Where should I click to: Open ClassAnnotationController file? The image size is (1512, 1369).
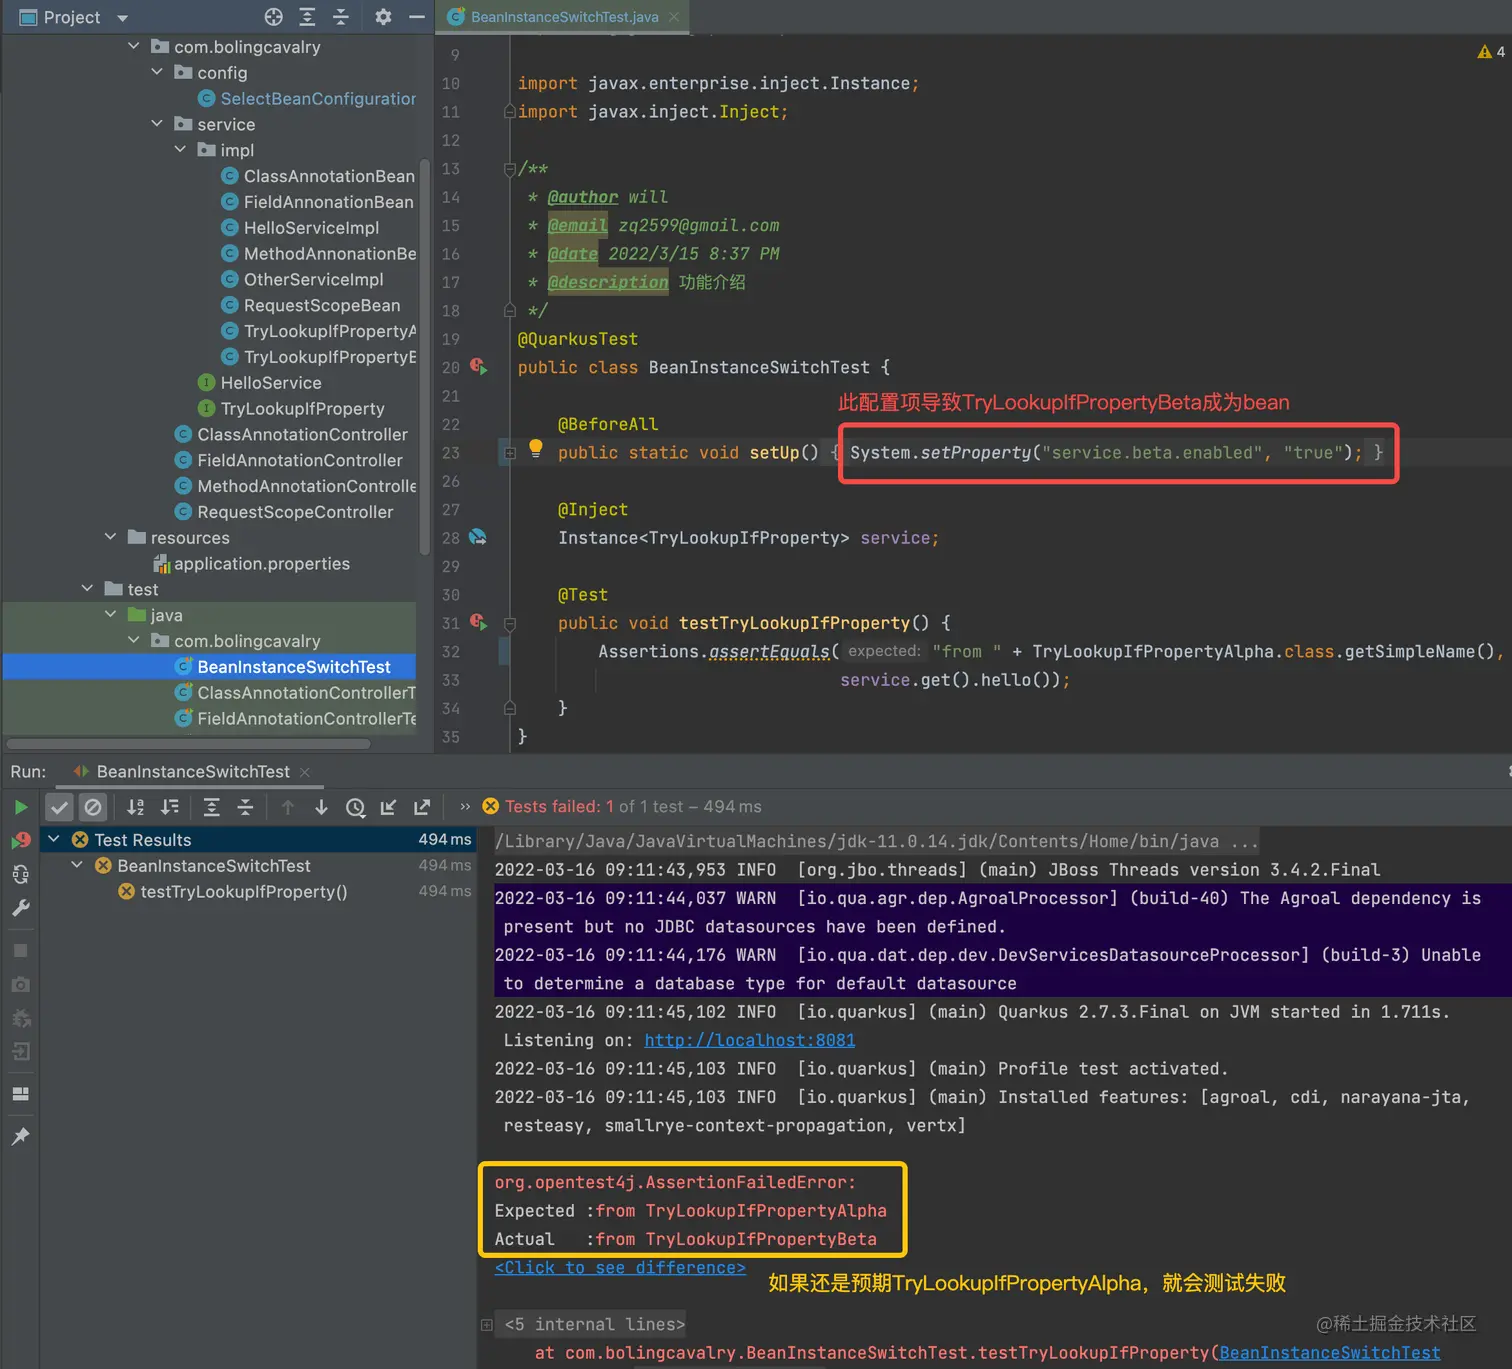[291, 435]
